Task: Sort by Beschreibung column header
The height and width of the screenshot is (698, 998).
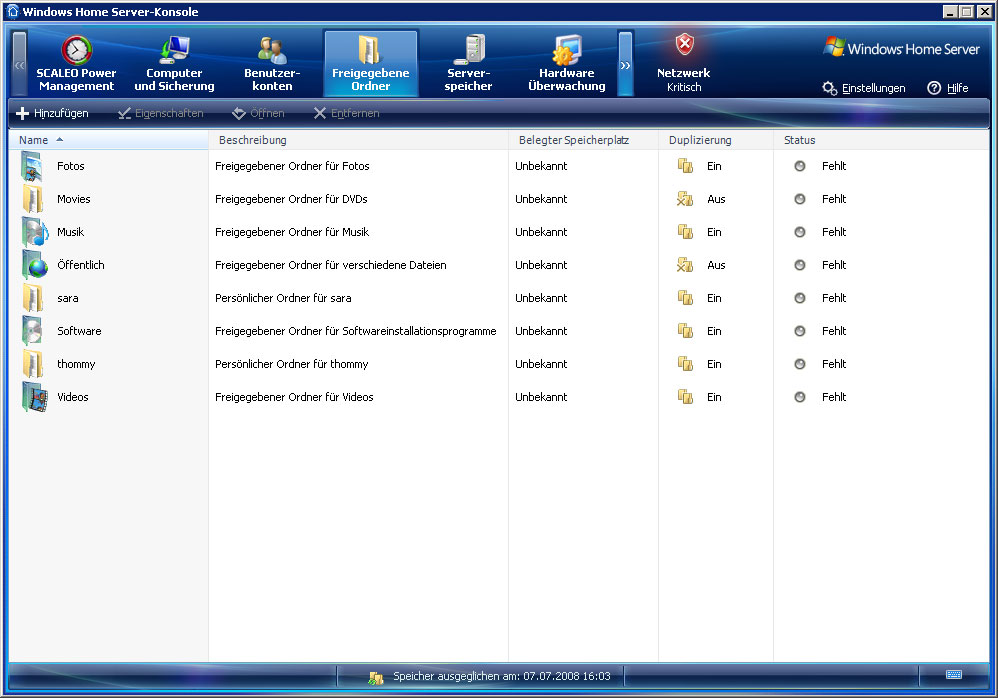Action: [x=358, y=140]
